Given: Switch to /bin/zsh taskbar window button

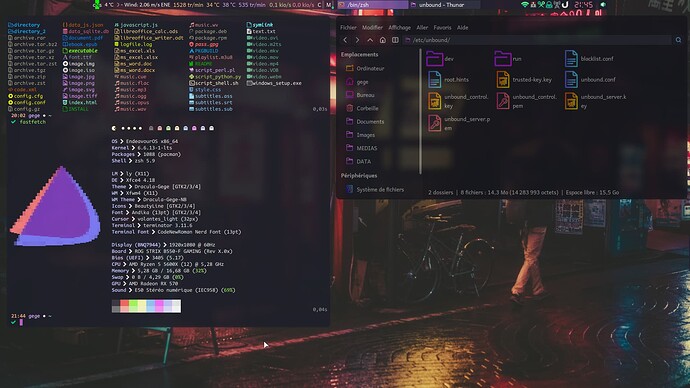Looking at the screenshot, I should pyautogui.click(x=373, y=5).
